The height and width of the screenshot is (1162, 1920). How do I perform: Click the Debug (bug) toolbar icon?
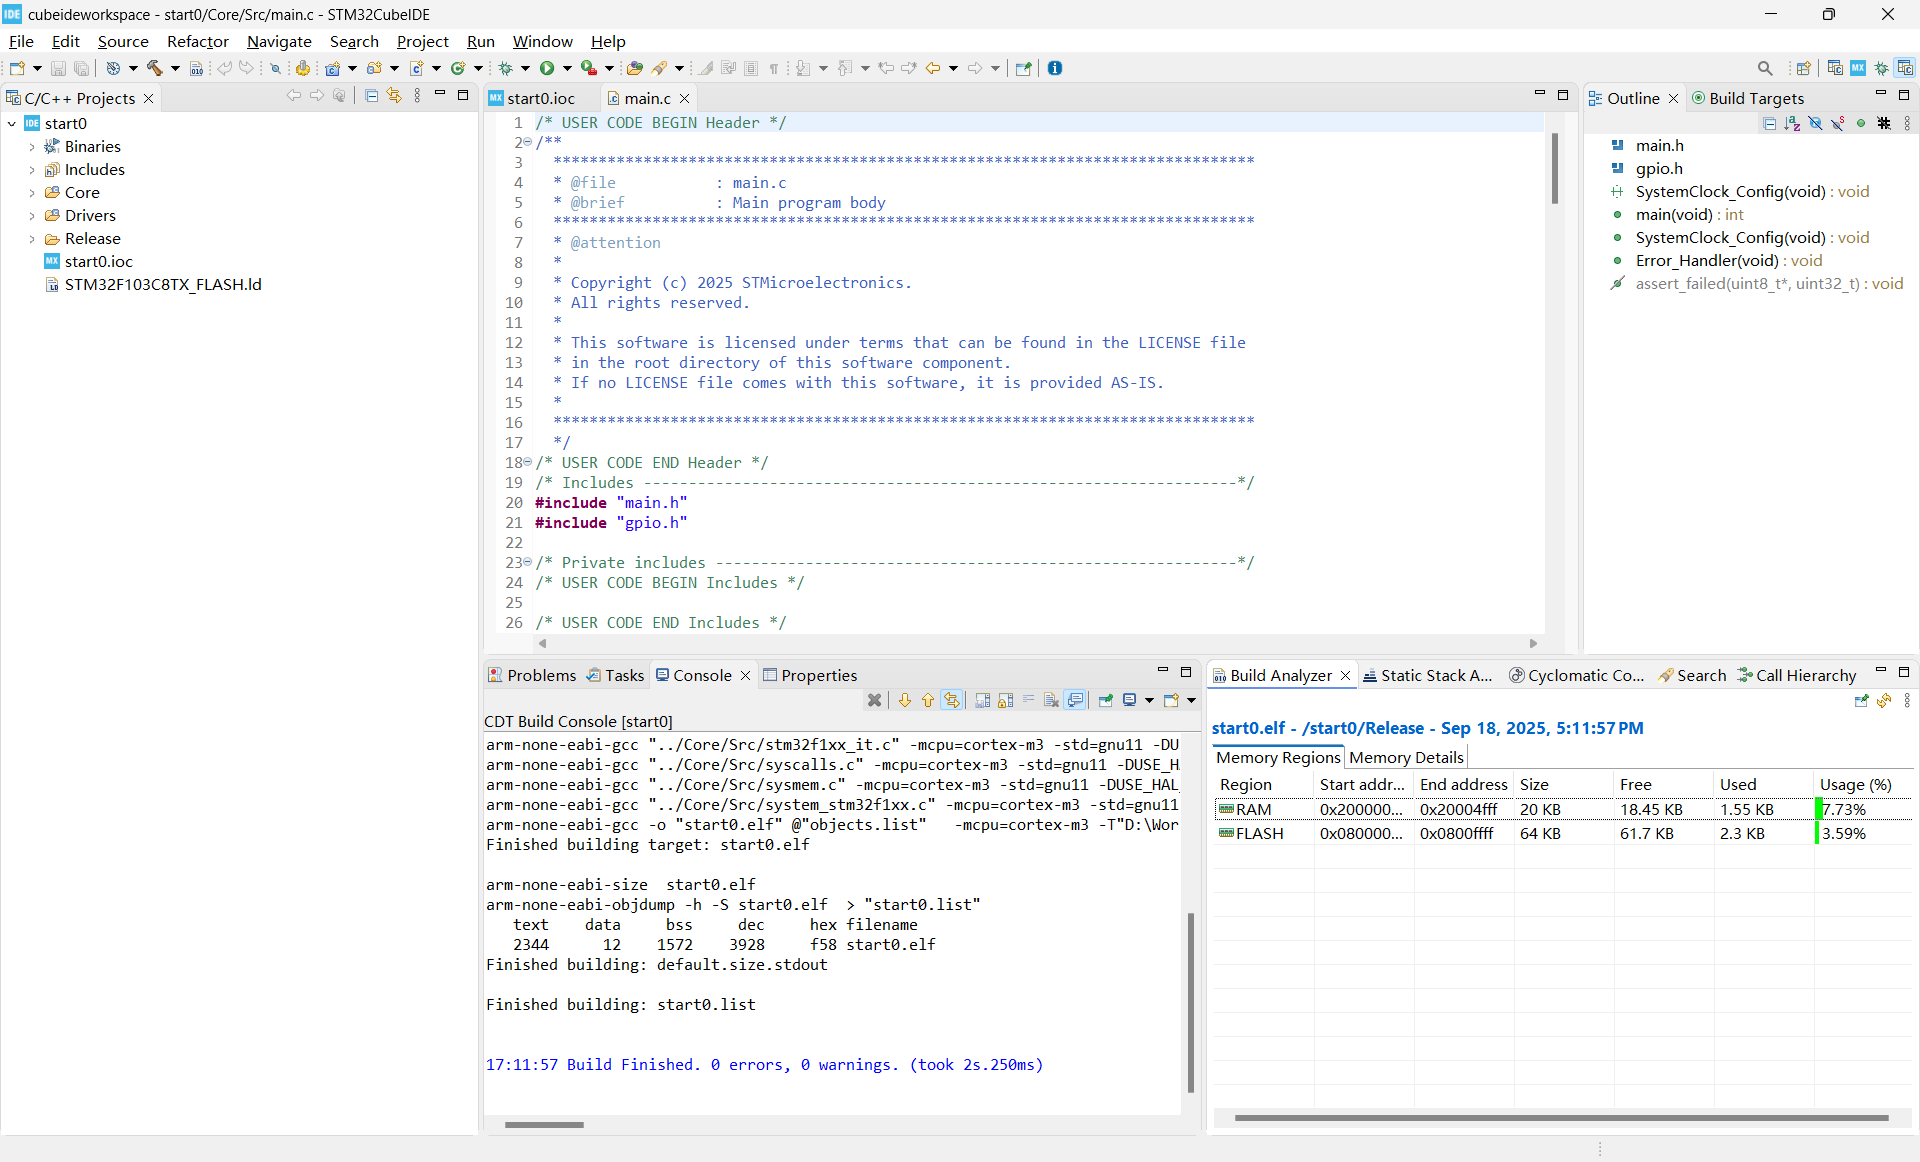(x=506, y=68)
